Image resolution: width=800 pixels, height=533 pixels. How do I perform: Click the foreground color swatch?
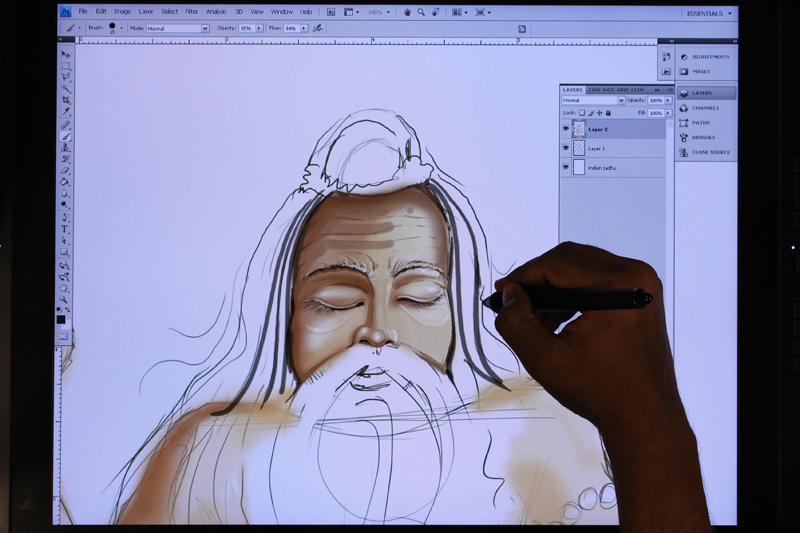pos(61,319)
